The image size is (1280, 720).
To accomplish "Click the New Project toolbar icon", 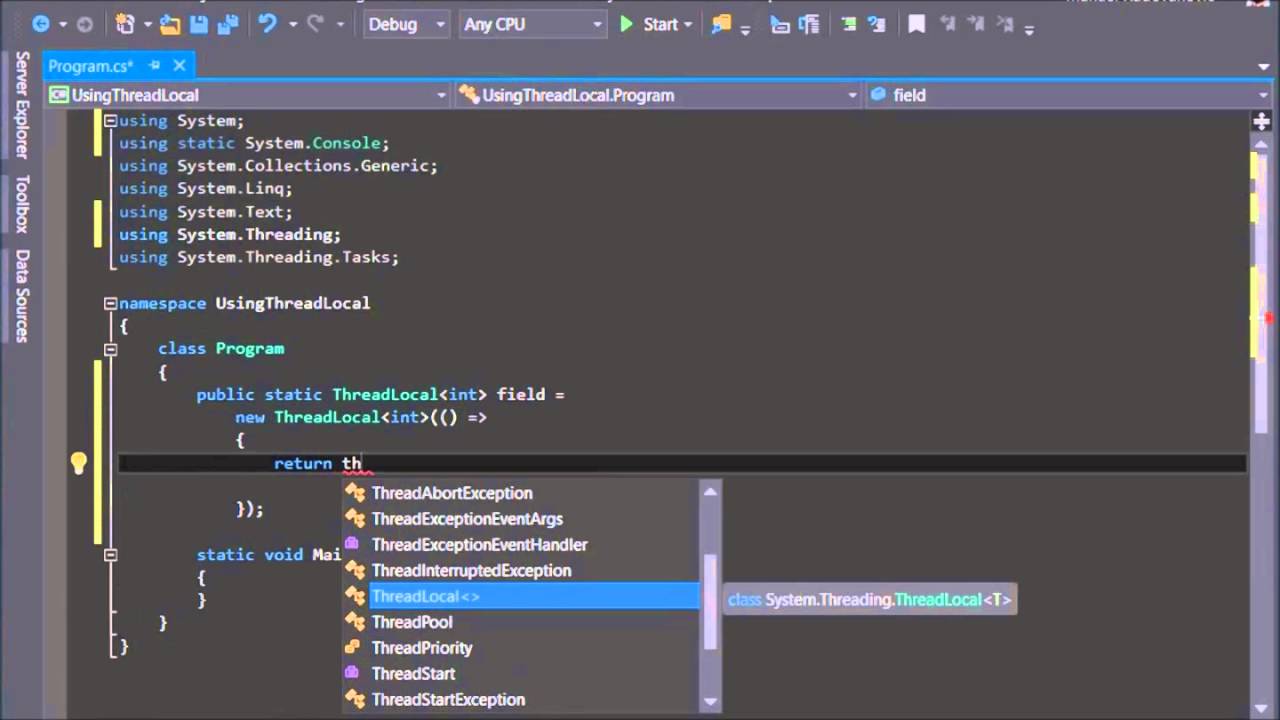I will coord(125,24).
